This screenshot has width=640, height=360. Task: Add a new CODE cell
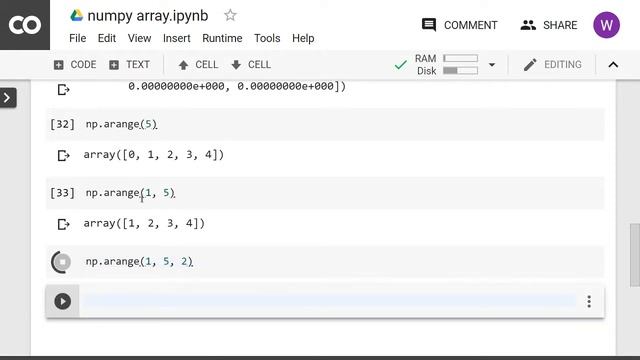click(75, 64)
